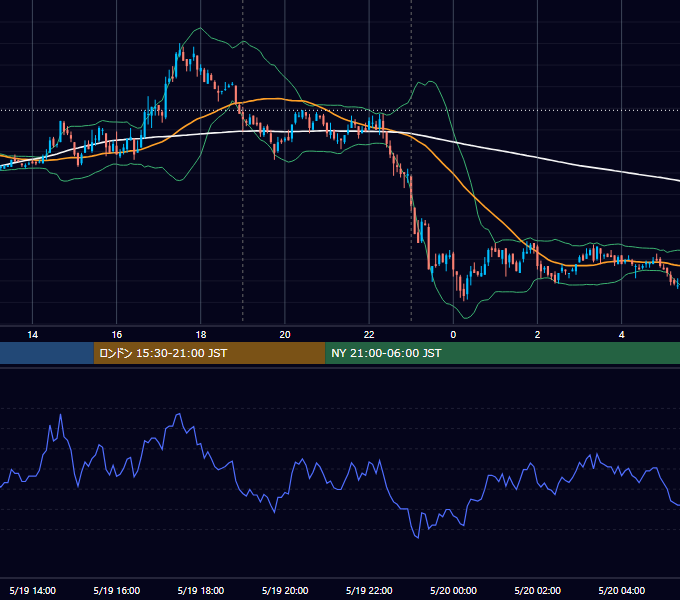Click the ロンドン 15:30-21:00 JST session bar
This screenshot has height=600, width=680.
coord(209,353)
